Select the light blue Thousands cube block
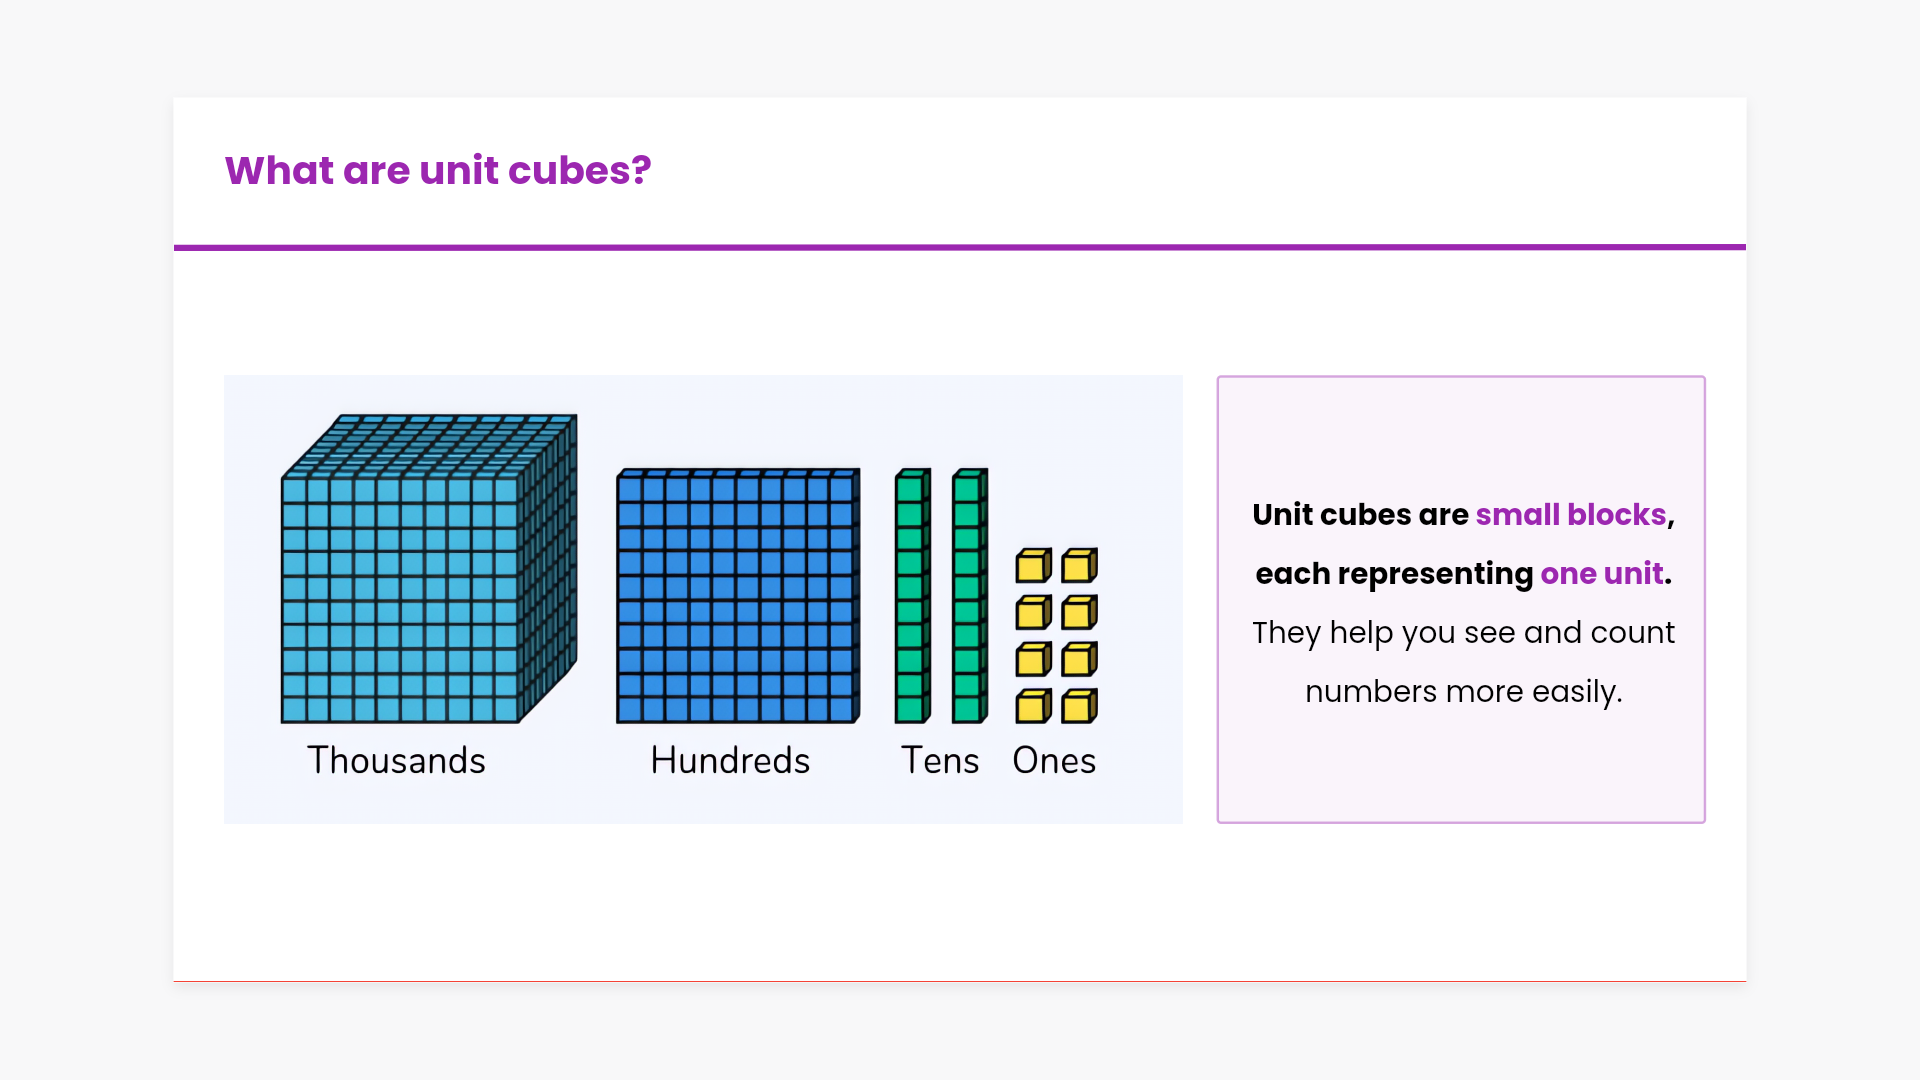This screenshot has height=1080, width=1920. 420,580
